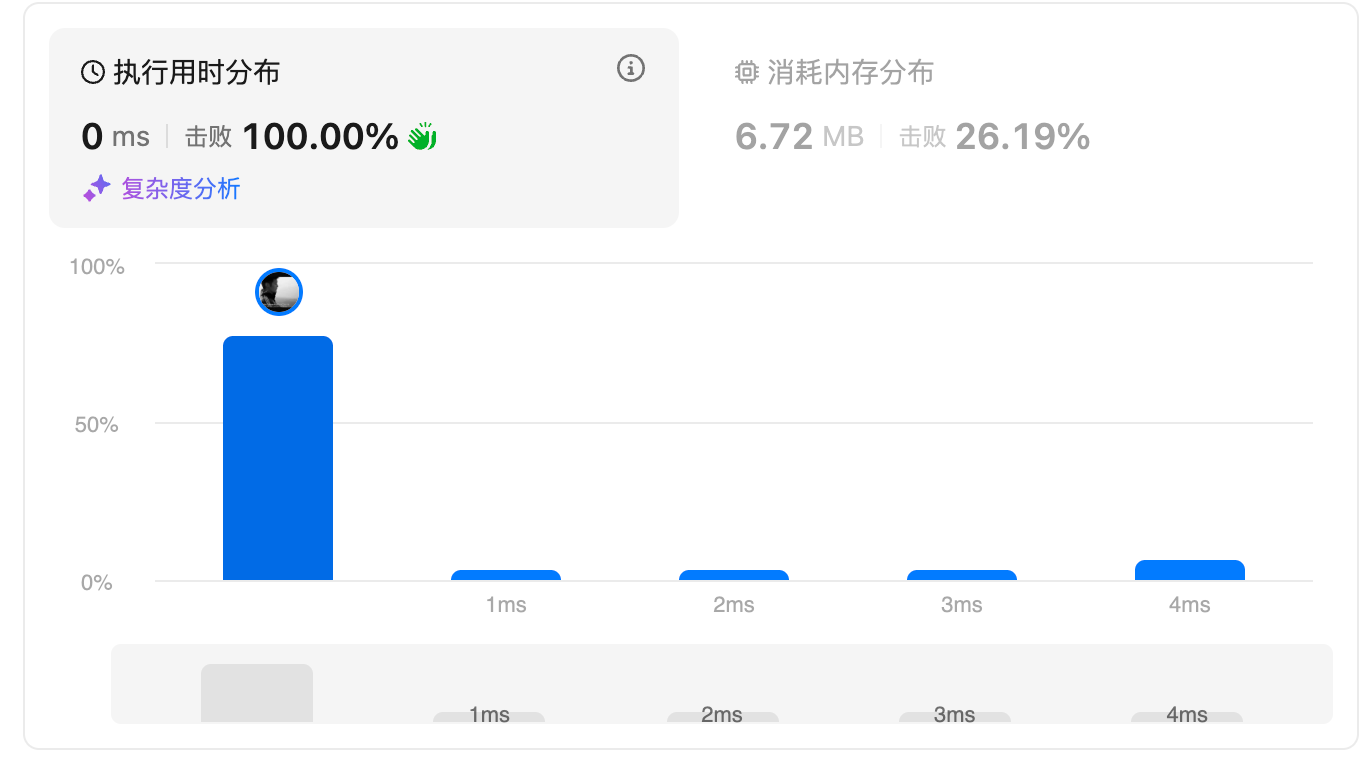
Task: Click the chip icon beside 消耗内存分布
Action: (746, 72)
